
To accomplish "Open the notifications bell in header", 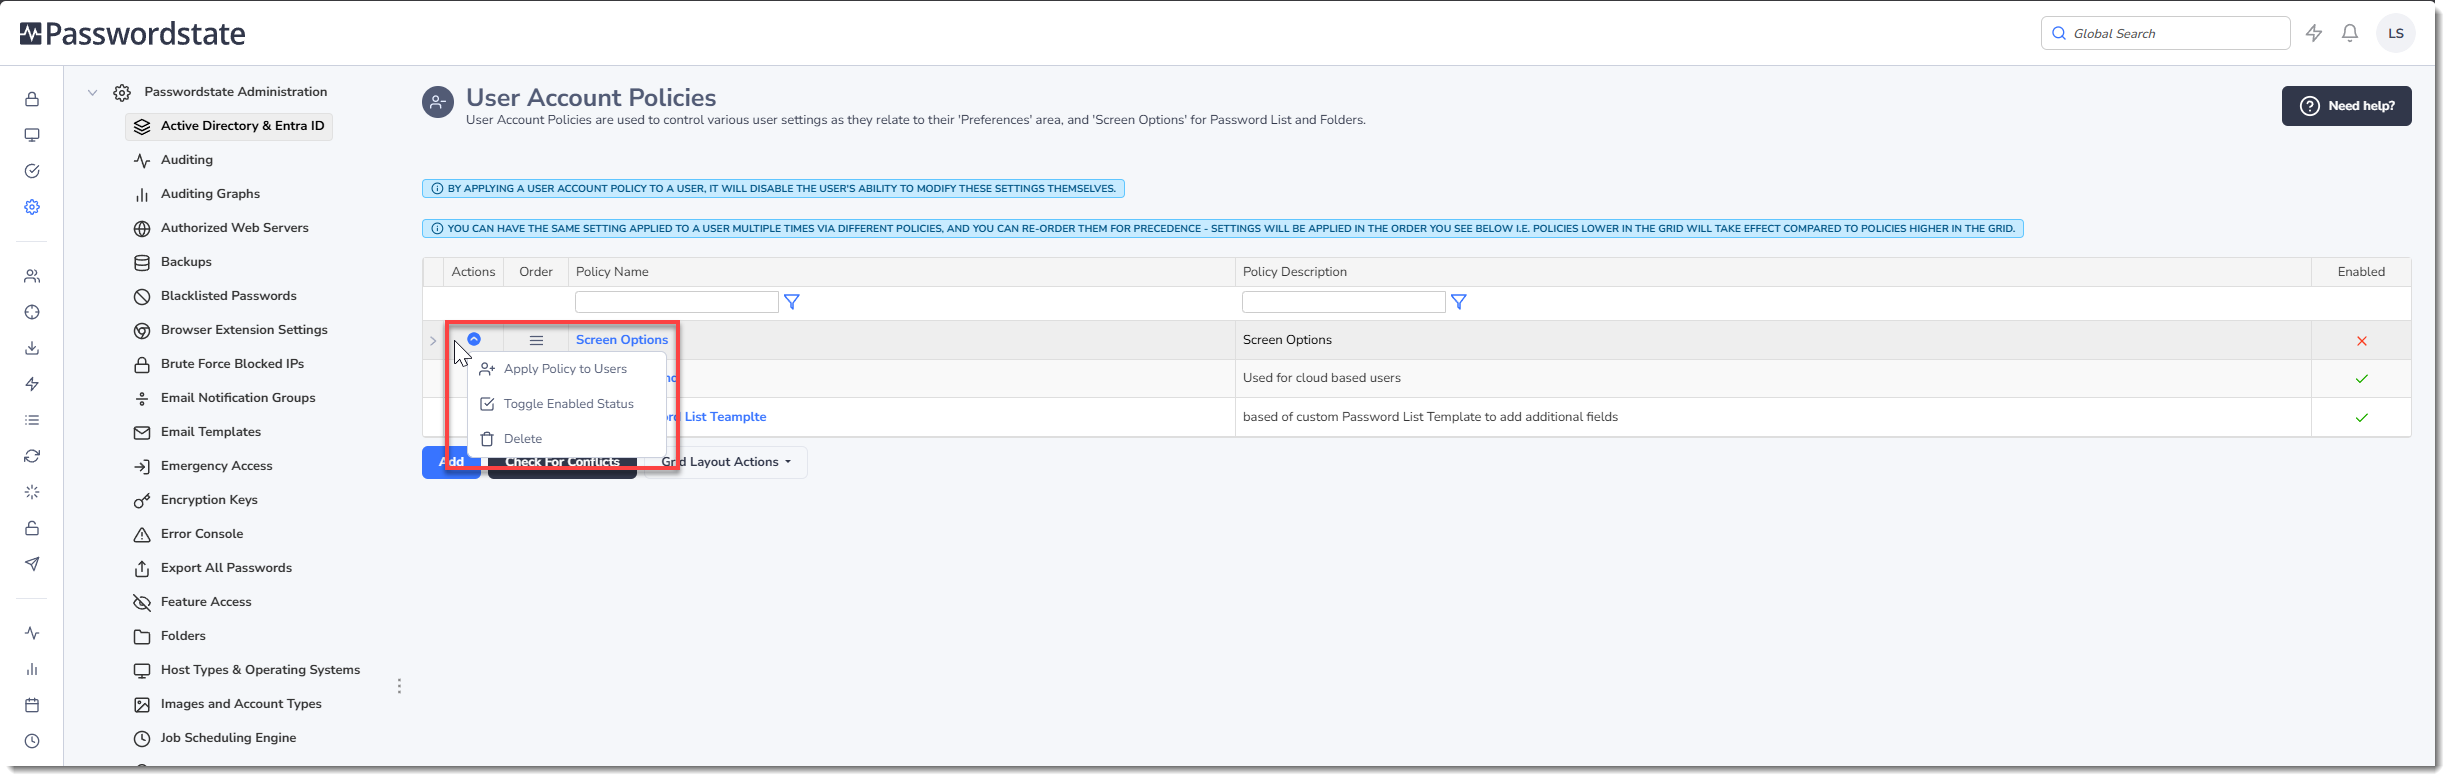I will tap(2350, 33).
